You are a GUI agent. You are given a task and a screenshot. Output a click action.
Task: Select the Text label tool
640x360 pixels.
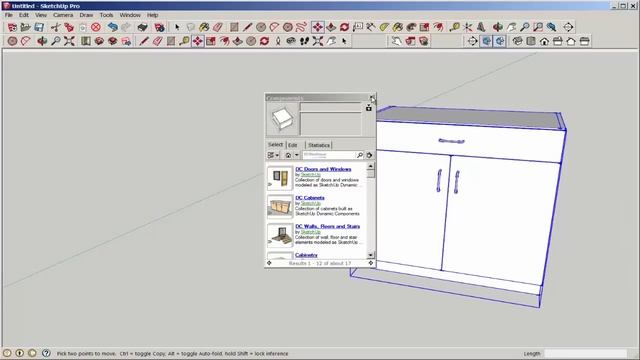click(x=358, y=27)
